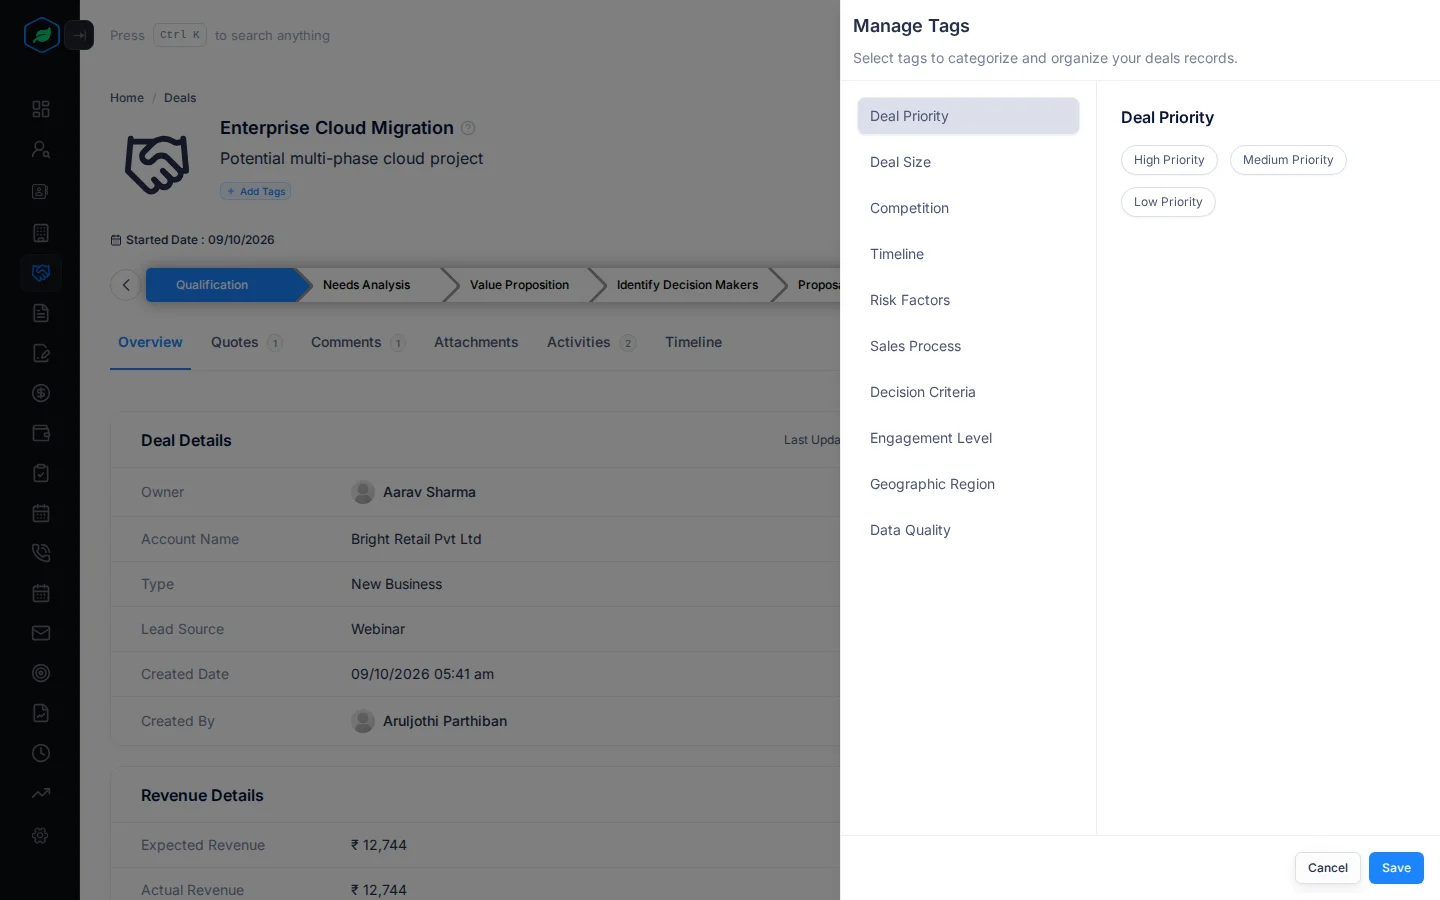Open the accounts building sidebar icon

click(41, 233)
